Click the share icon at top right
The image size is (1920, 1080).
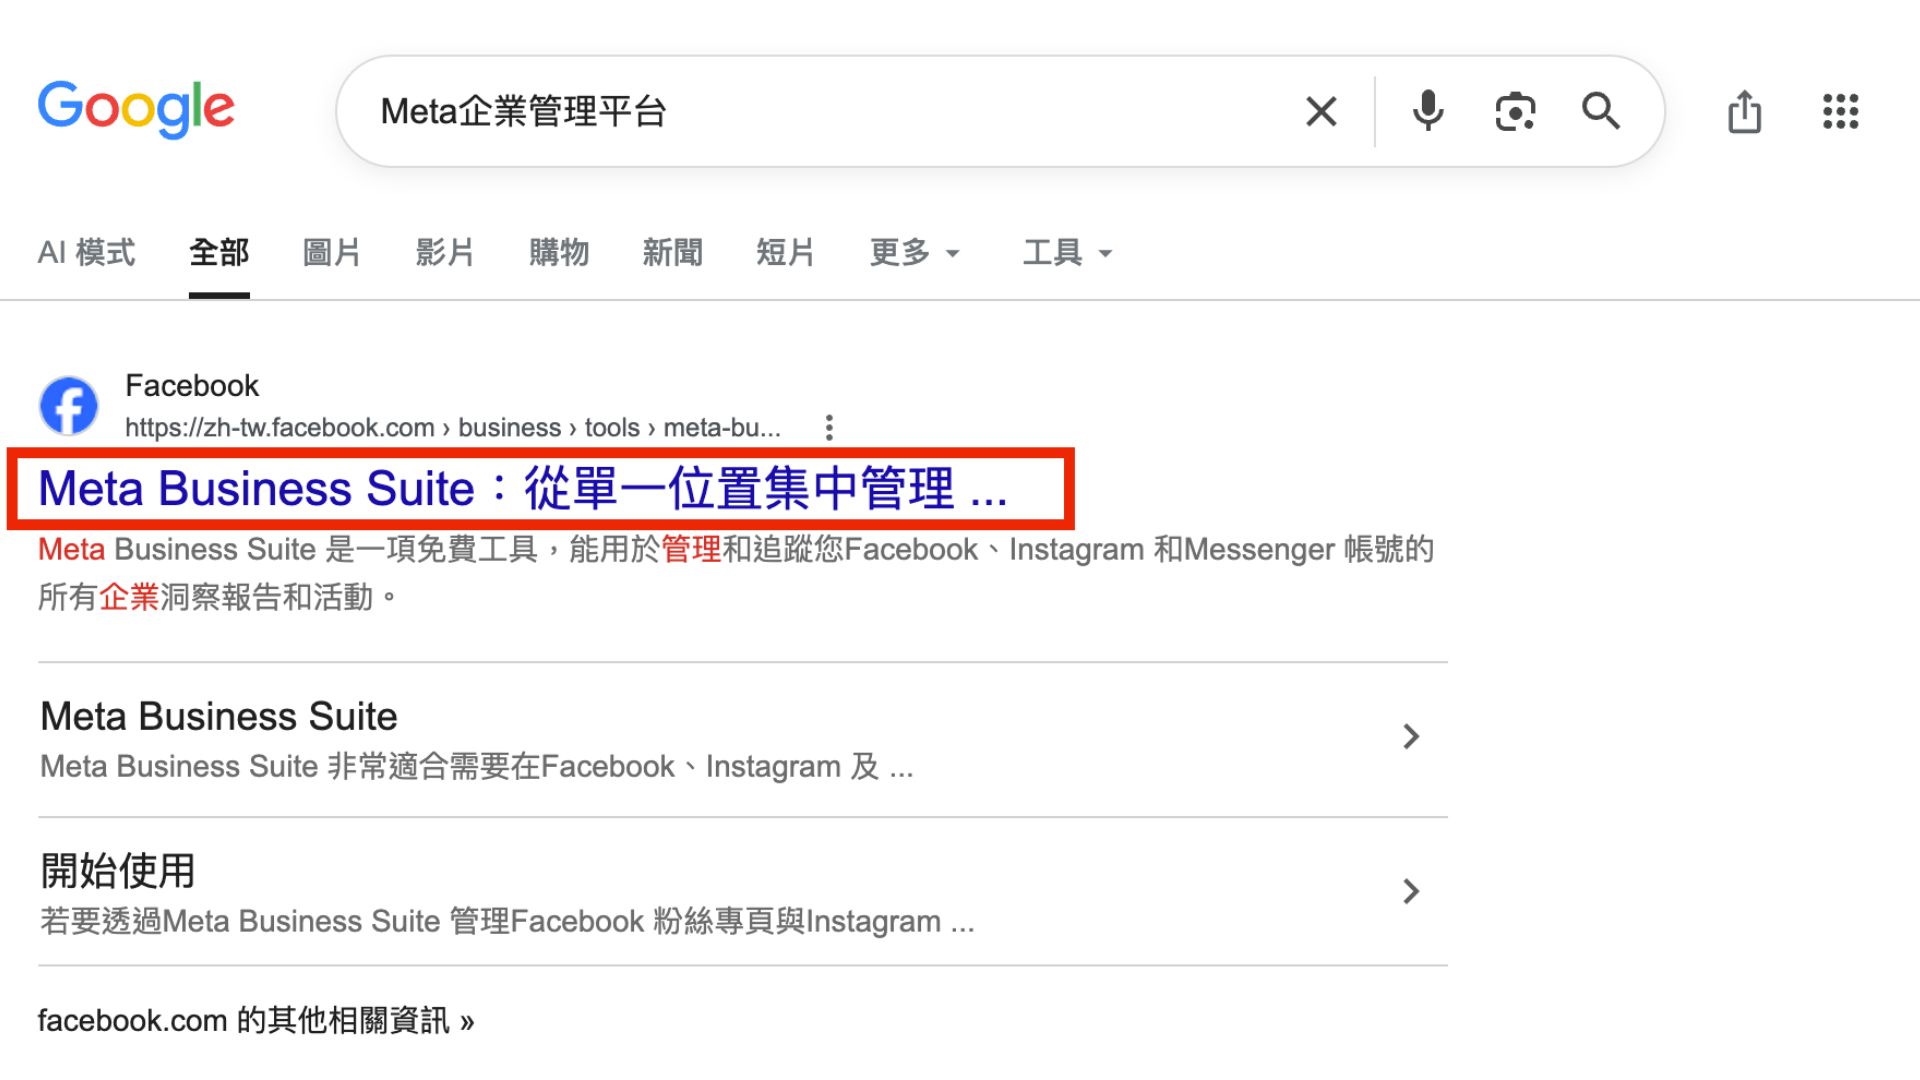tap(1745, 111)
